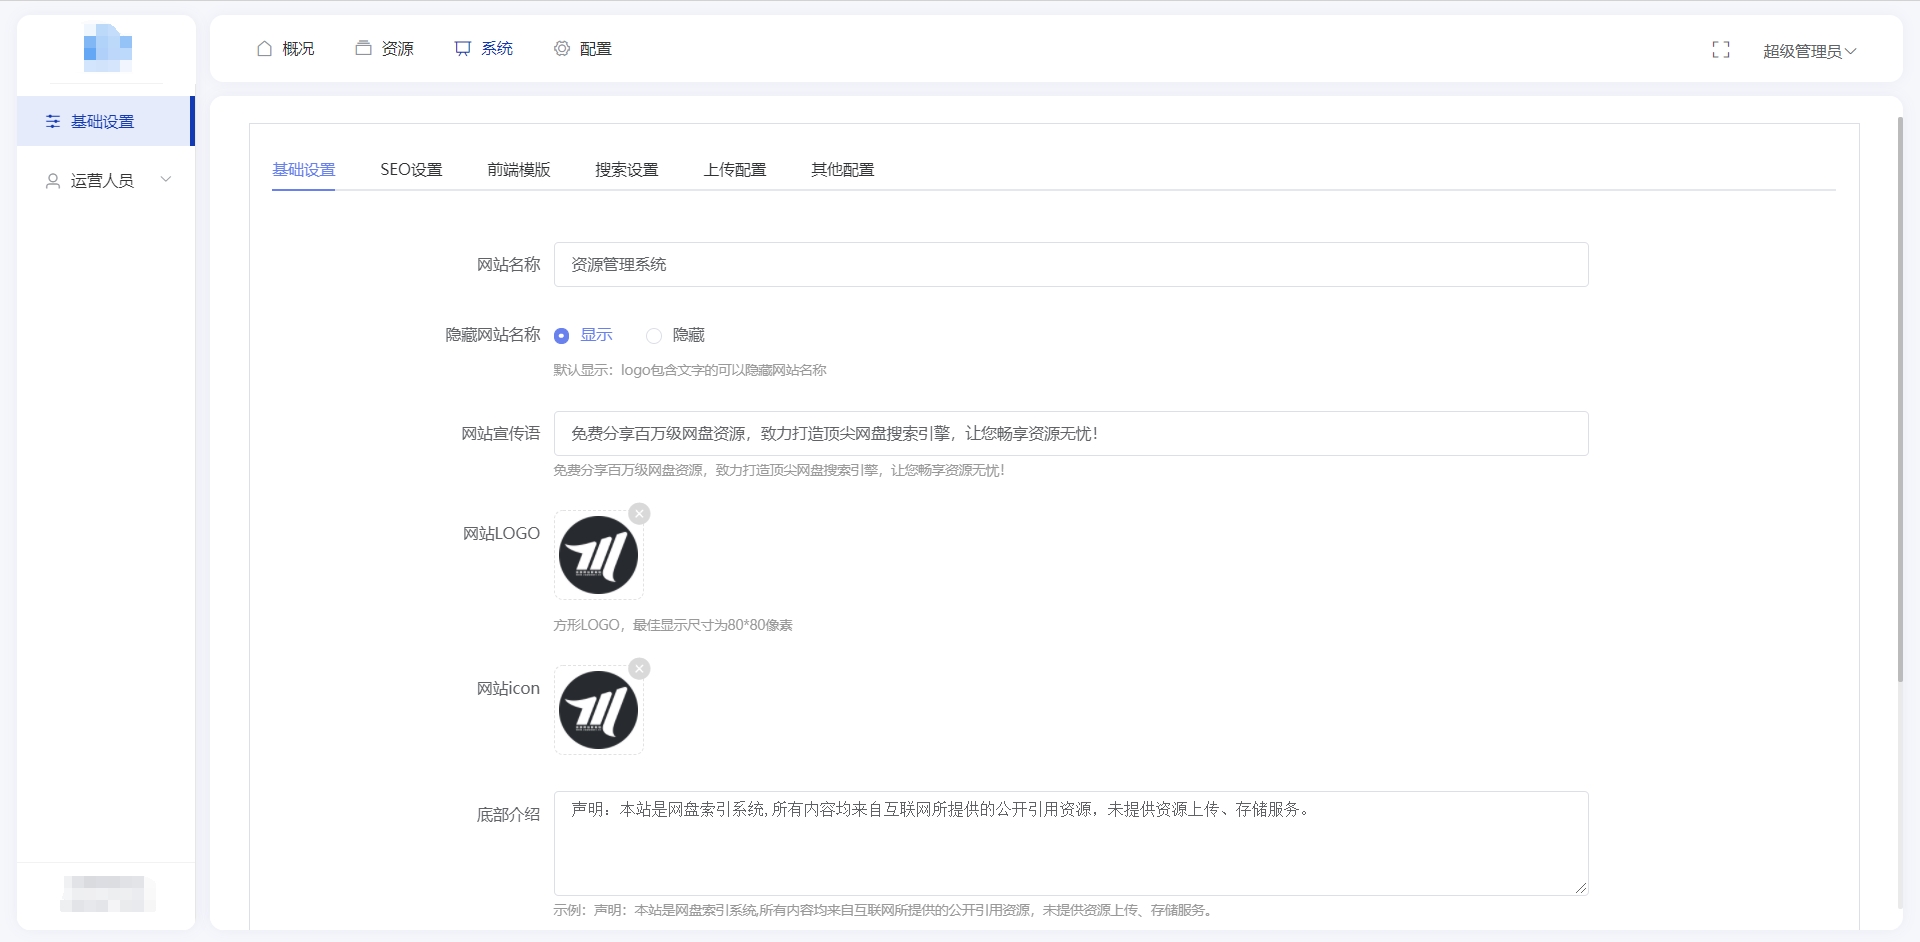This screenshot has height=942, width=1920.
Task: Go to the 搜索设置 tab
Action: [626, 170]
